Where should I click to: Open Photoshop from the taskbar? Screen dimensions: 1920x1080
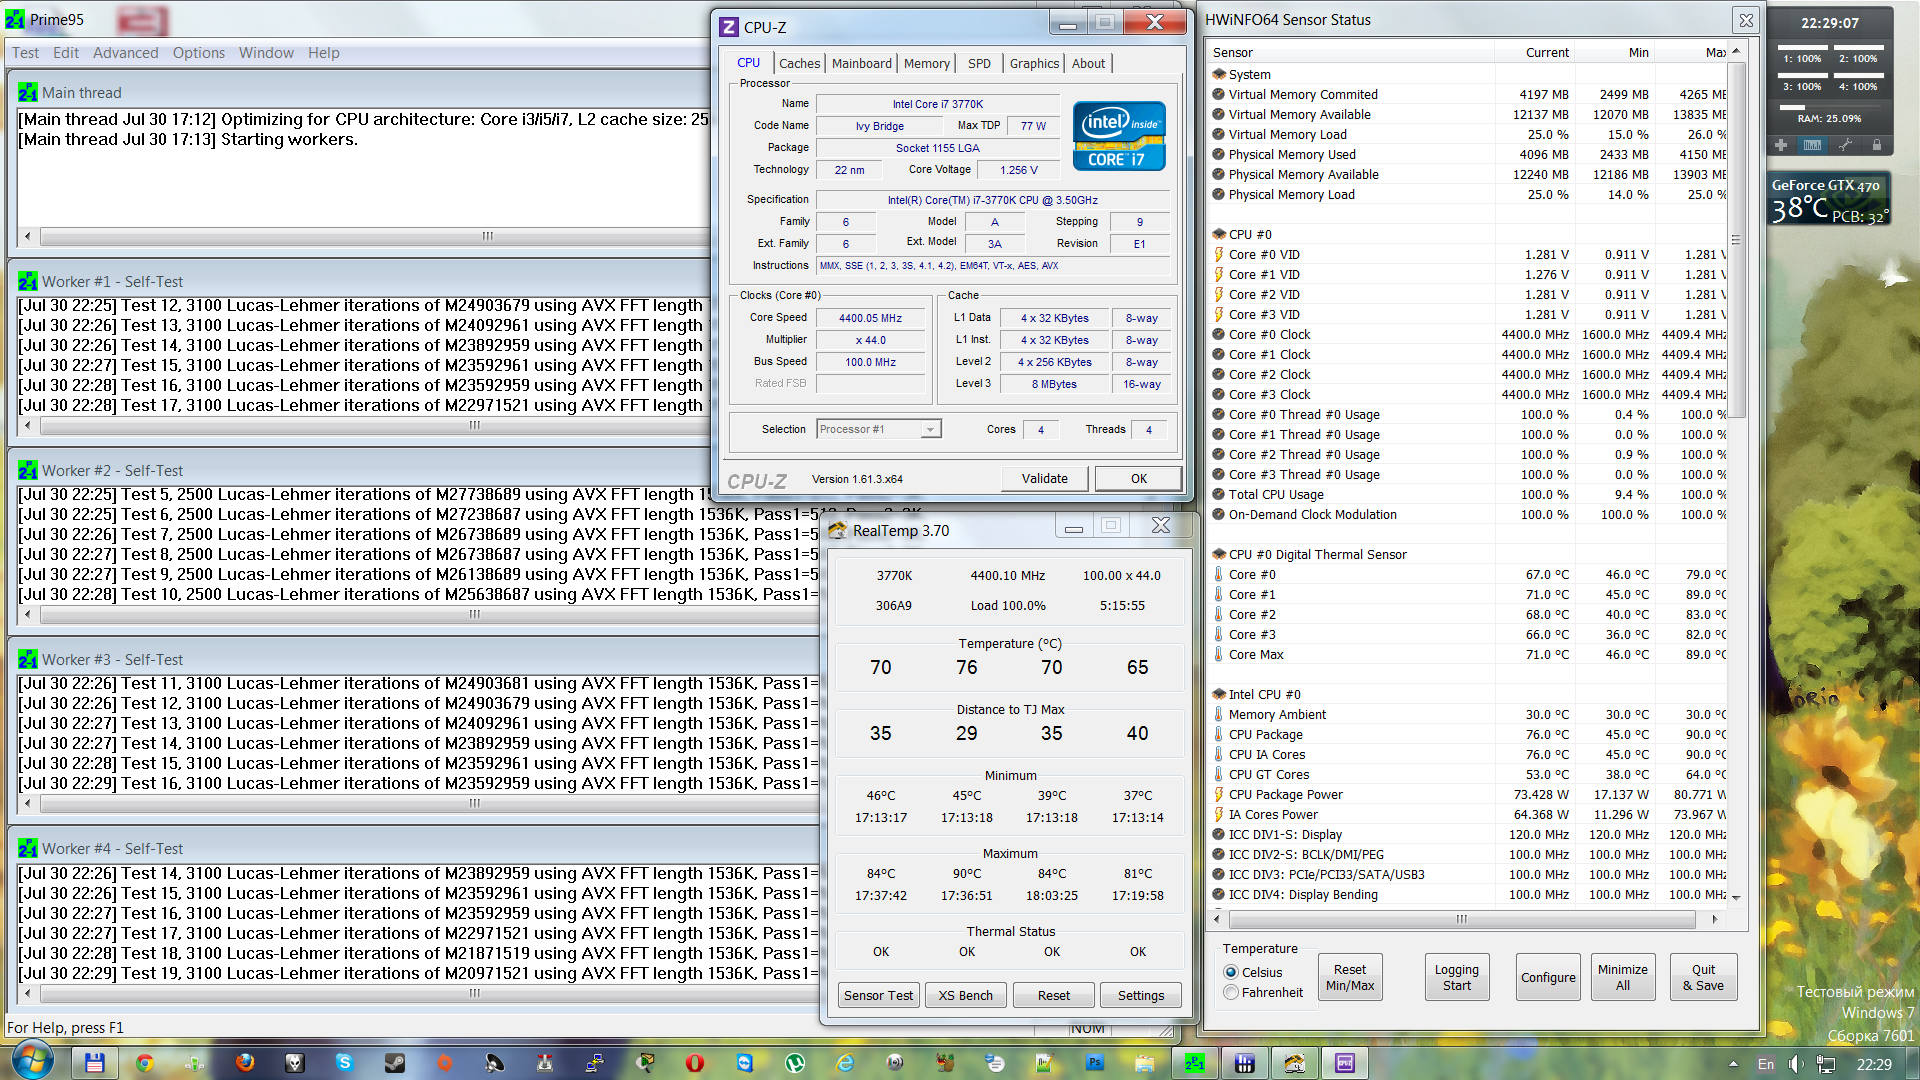pos(1095,1063)
